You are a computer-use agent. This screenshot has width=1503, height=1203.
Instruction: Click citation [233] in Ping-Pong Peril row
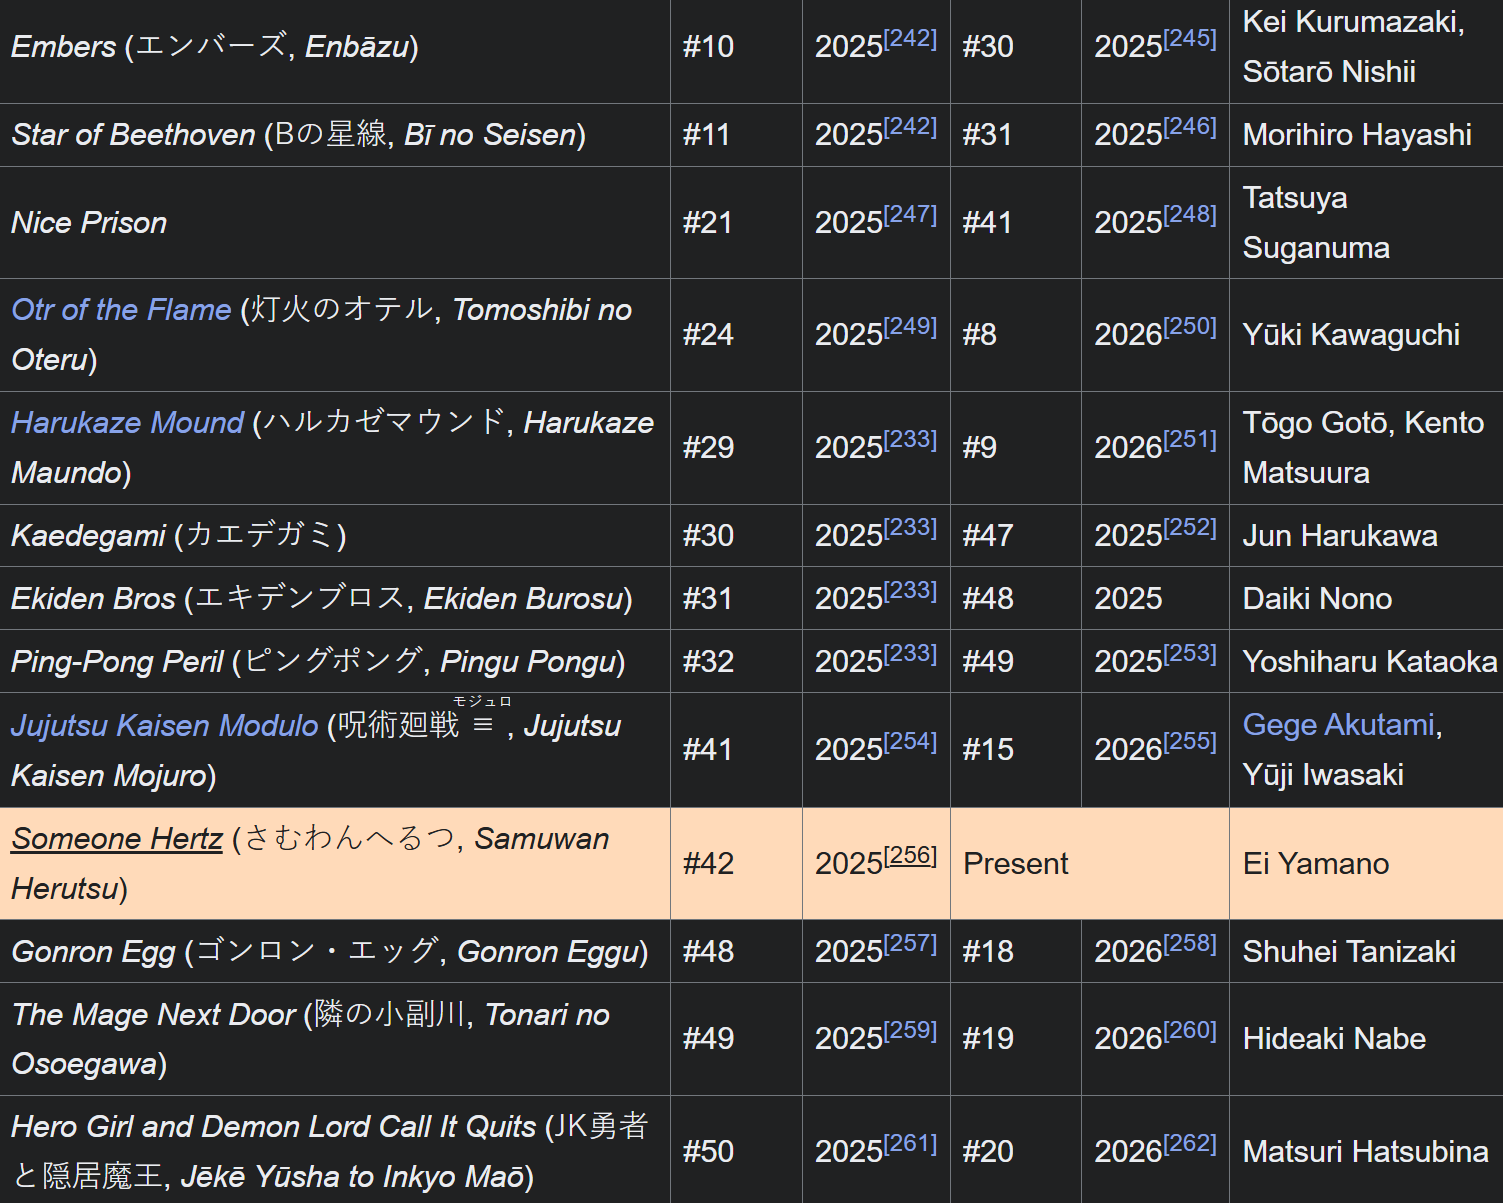click(910, 654)
